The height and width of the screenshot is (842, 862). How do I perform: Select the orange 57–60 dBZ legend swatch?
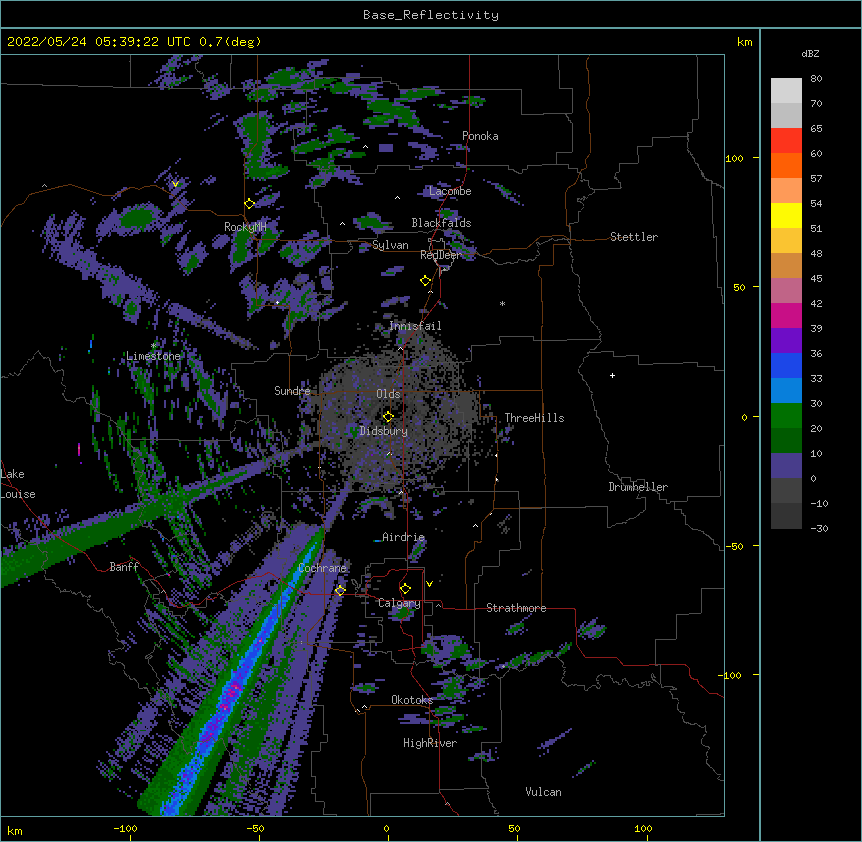(x=786, y=165)
